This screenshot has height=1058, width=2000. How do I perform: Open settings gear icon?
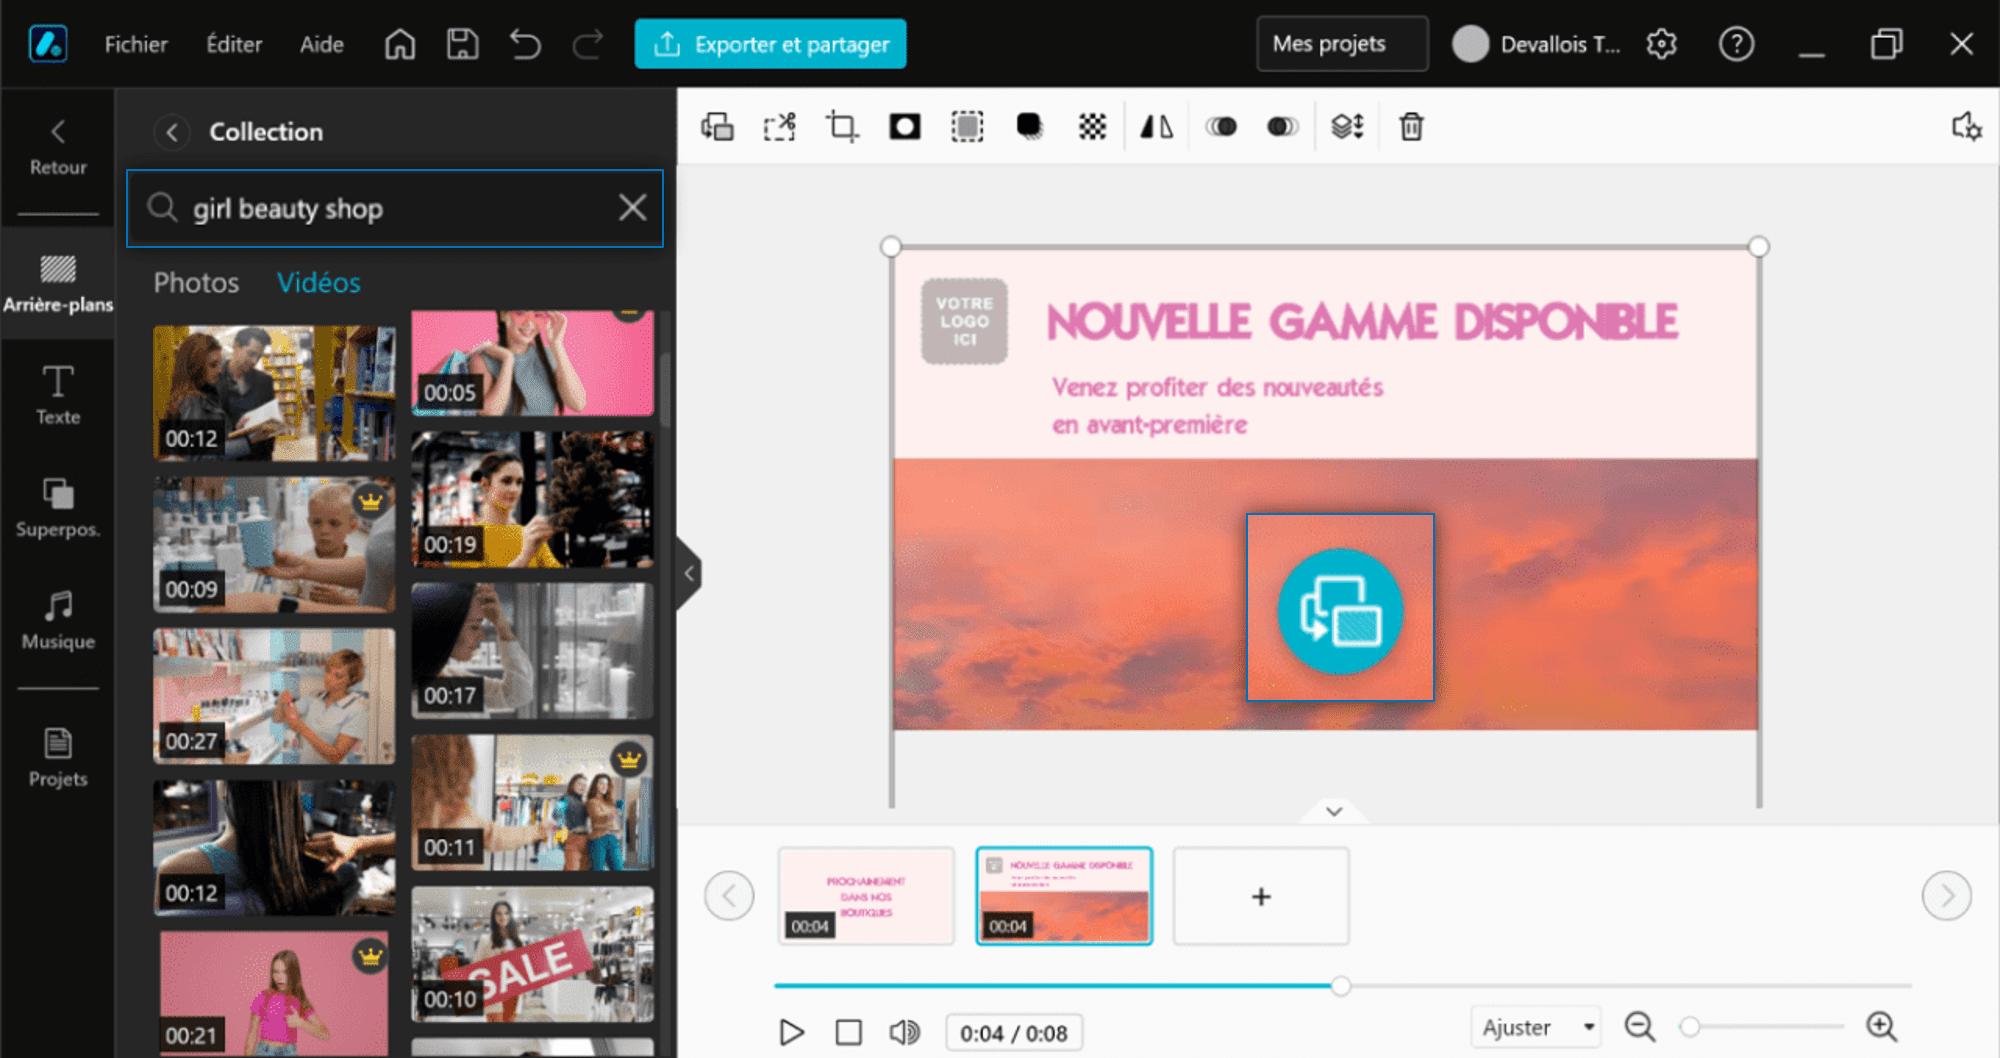[1661, 44]
